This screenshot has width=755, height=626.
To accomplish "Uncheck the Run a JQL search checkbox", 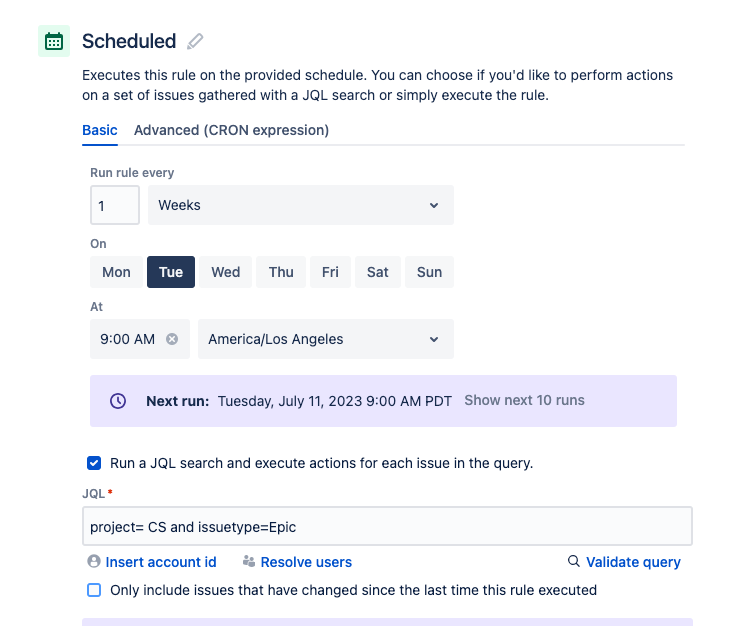I will (94, 463).
